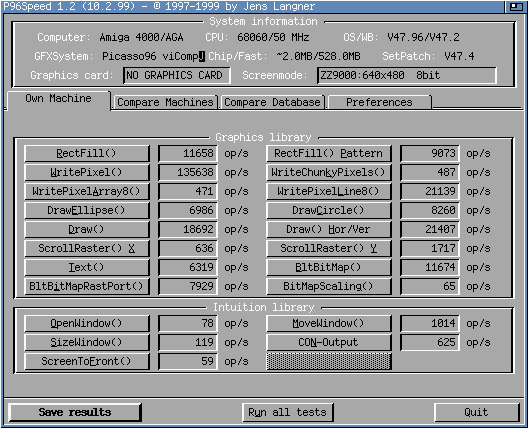Switch to the Own Machine tab
This screenshot has width=528, height=428.
pyautogui.click(x=58, y=99)
